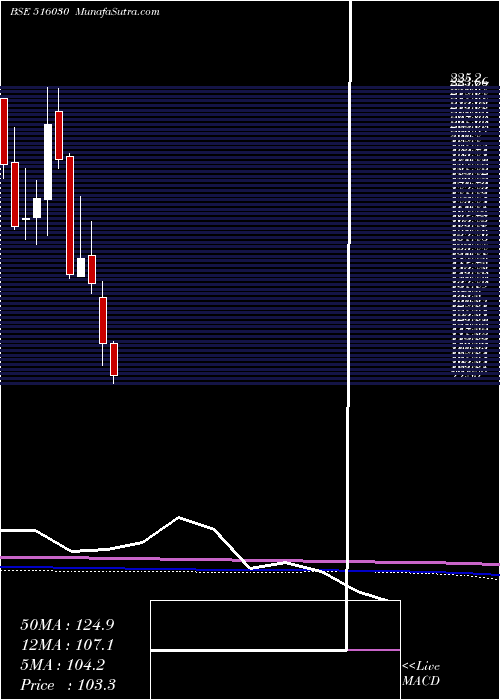The height and width of the screenshot is (700, 500).
Task: Click the BSE 516030 symbol label
Action: point(38,12)
